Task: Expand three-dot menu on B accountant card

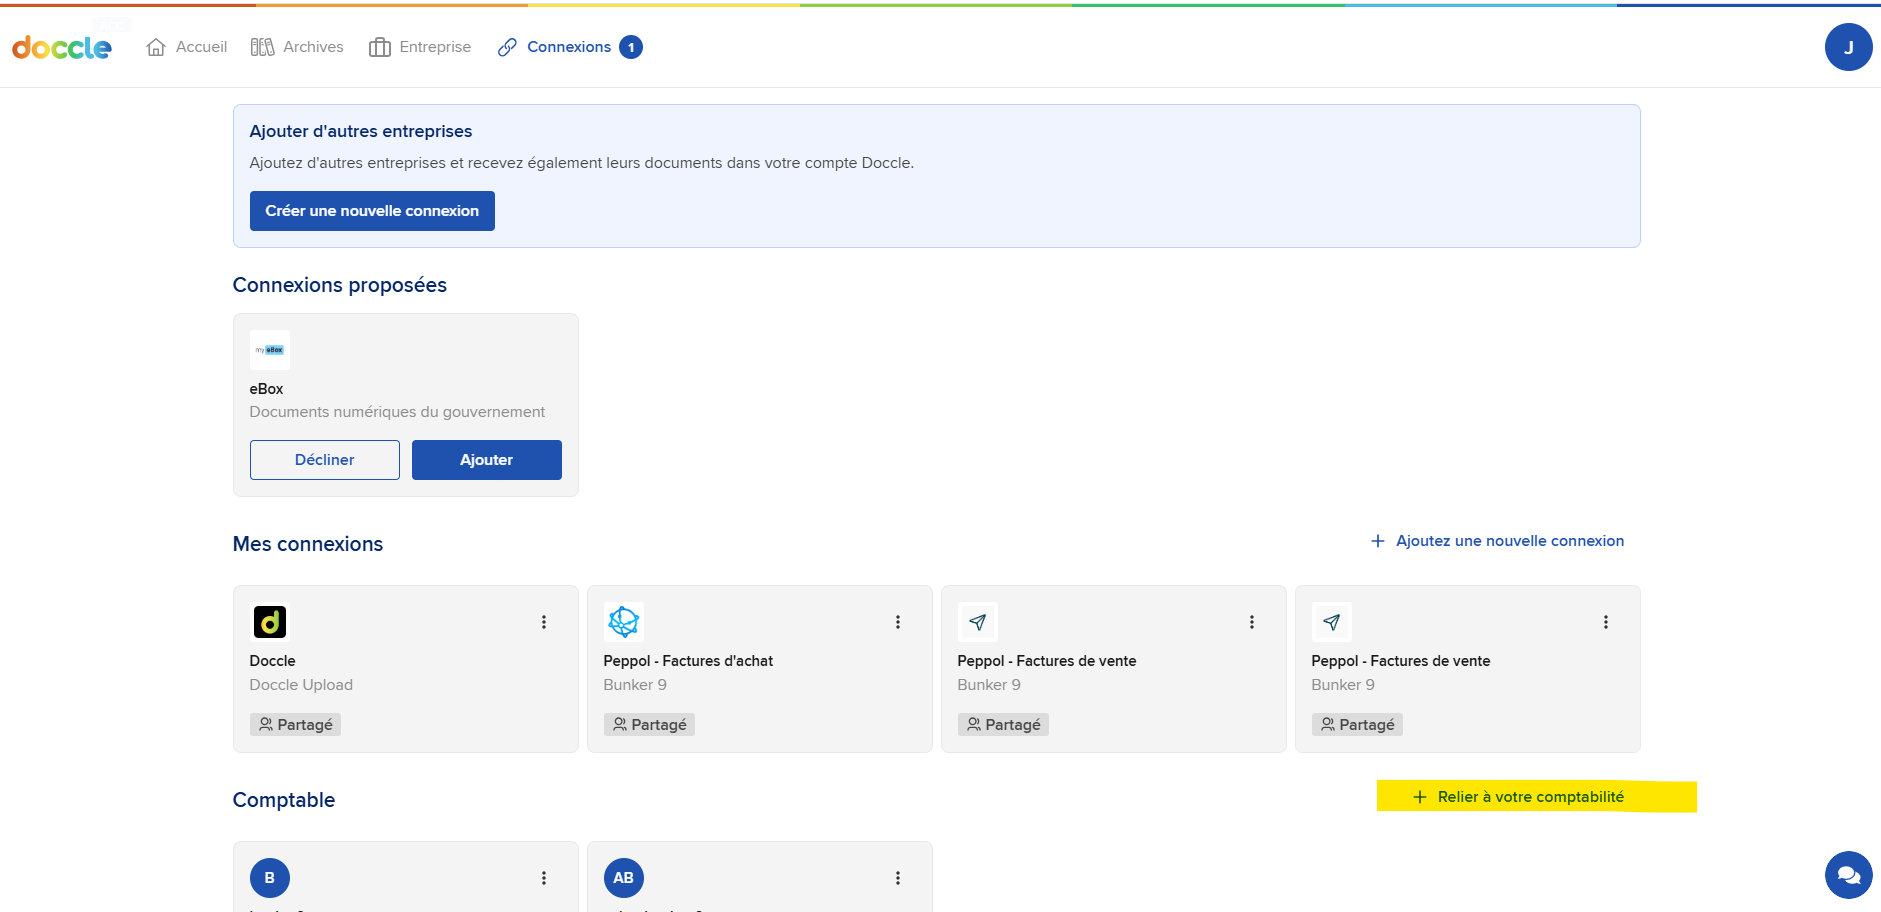Action: [544, 878]
